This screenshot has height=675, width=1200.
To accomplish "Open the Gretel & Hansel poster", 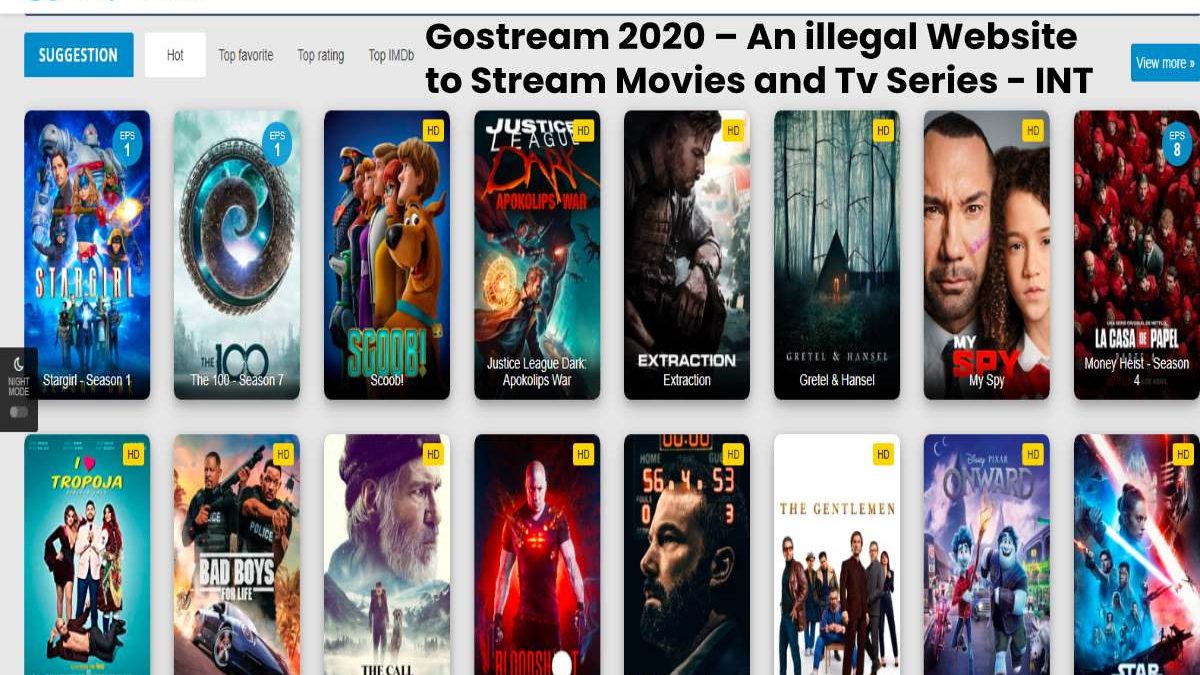I will click(837, 255).
